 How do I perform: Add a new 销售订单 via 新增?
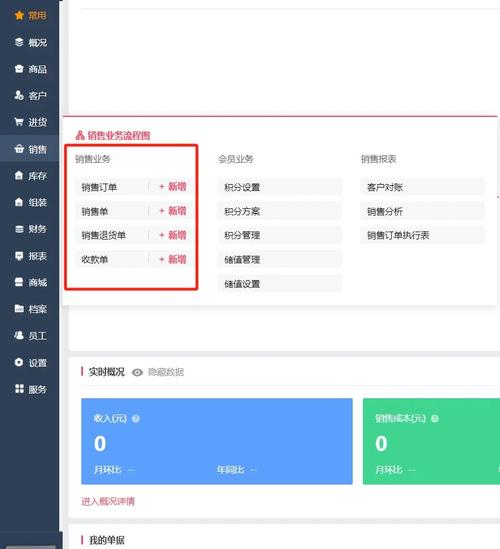(173, 187)
